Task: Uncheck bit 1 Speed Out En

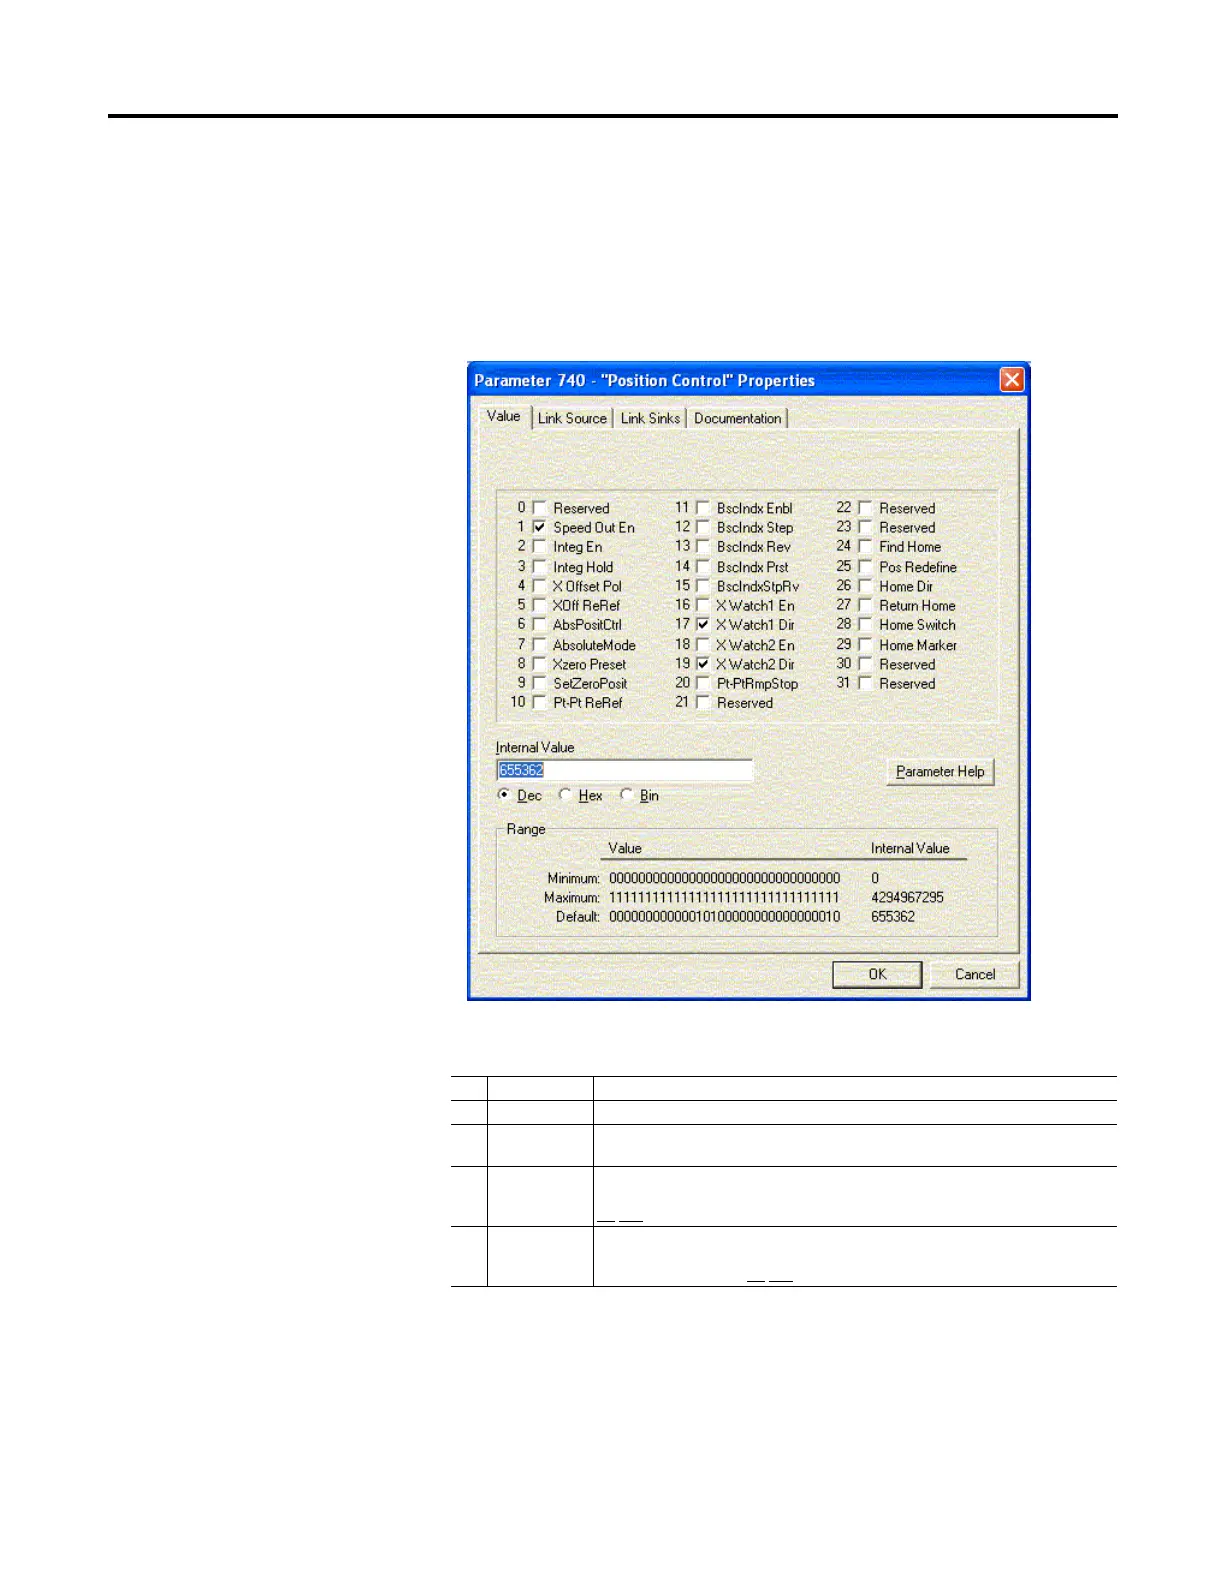Action: point(539,527)
